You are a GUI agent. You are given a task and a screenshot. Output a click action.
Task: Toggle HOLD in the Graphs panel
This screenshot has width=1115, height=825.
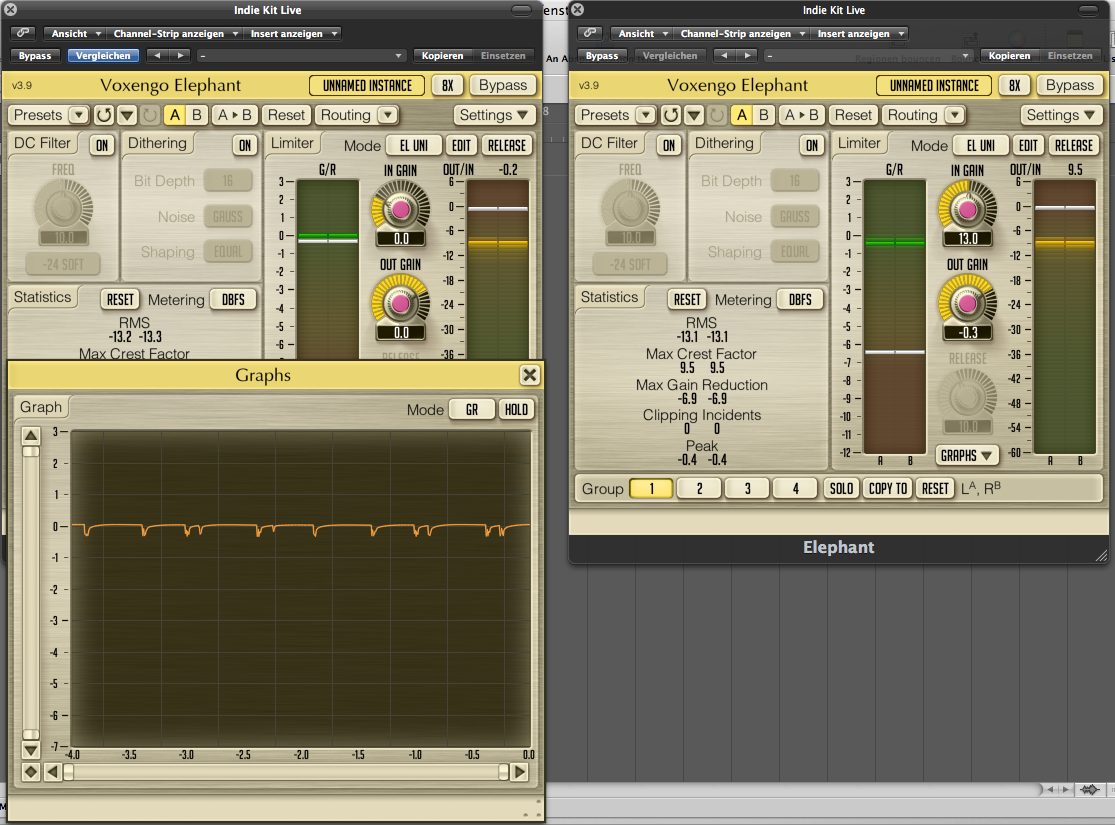pos(516,410)
